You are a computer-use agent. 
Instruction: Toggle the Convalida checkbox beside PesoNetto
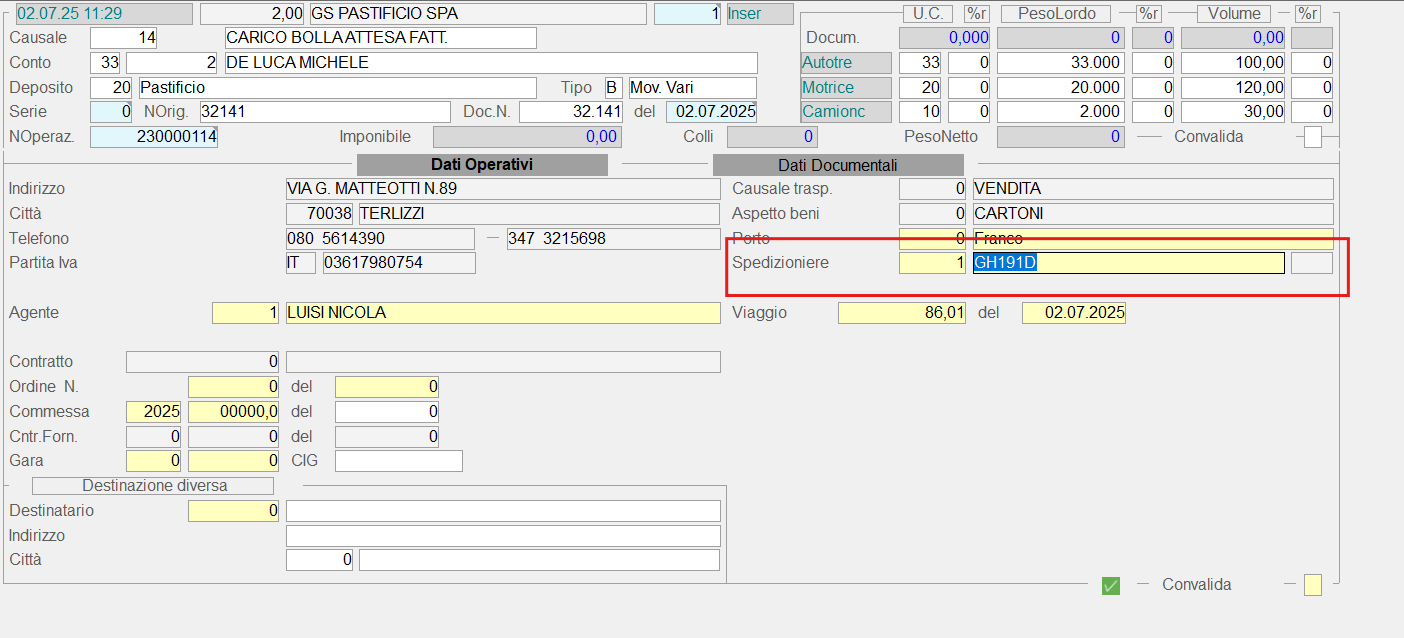[x=1312, y=137]
